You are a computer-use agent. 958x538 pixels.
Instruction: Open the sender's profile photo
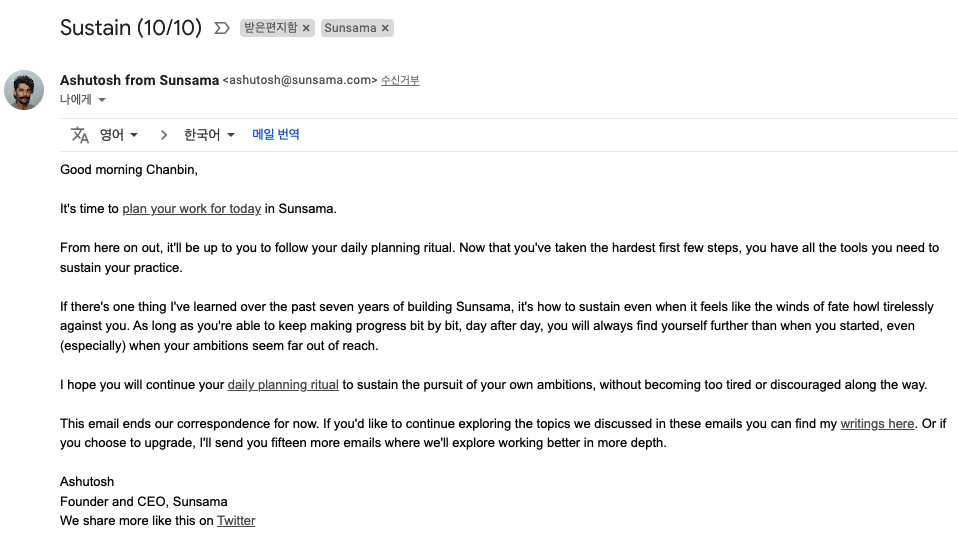pos(24,90)
